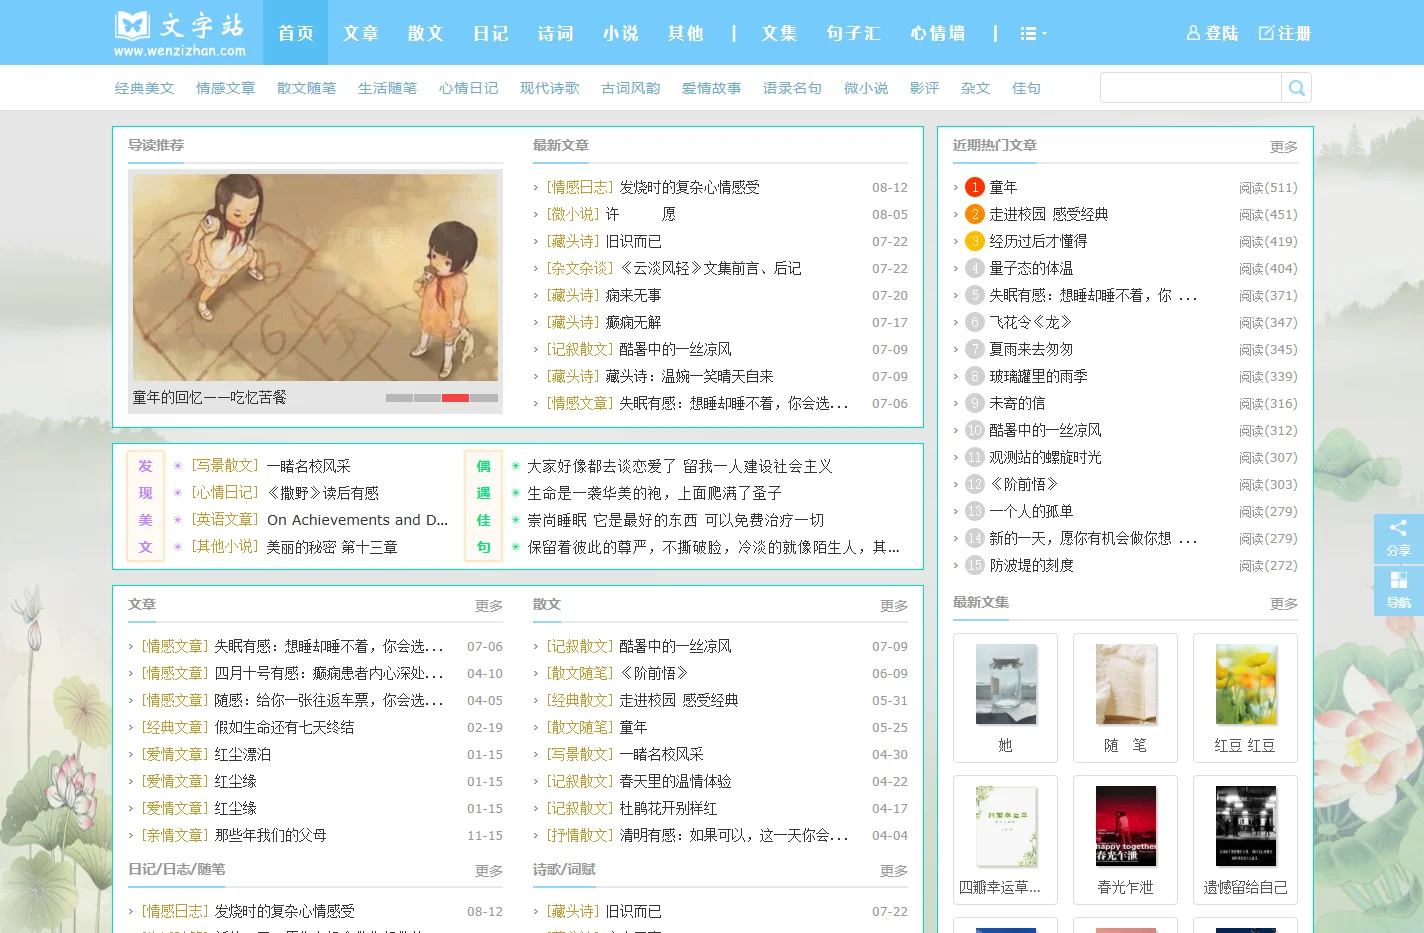Open 美丽的秘密 第十三章 novel link

(332, 547)
